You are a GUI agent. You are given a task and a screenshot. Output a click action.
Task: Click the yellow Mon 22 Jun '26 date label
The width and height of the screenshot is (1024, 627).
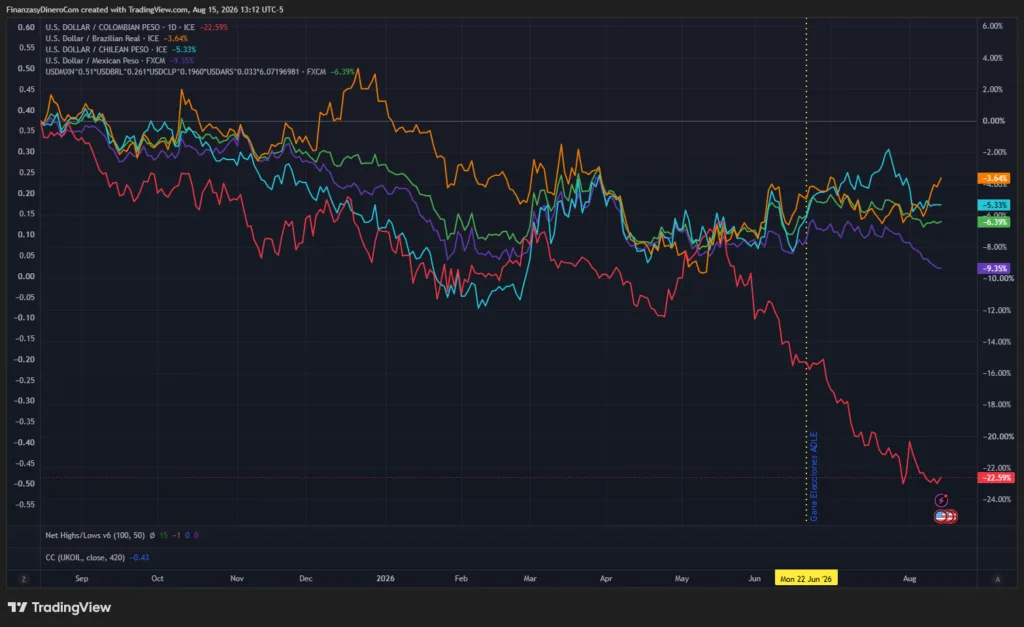point(806,579)
